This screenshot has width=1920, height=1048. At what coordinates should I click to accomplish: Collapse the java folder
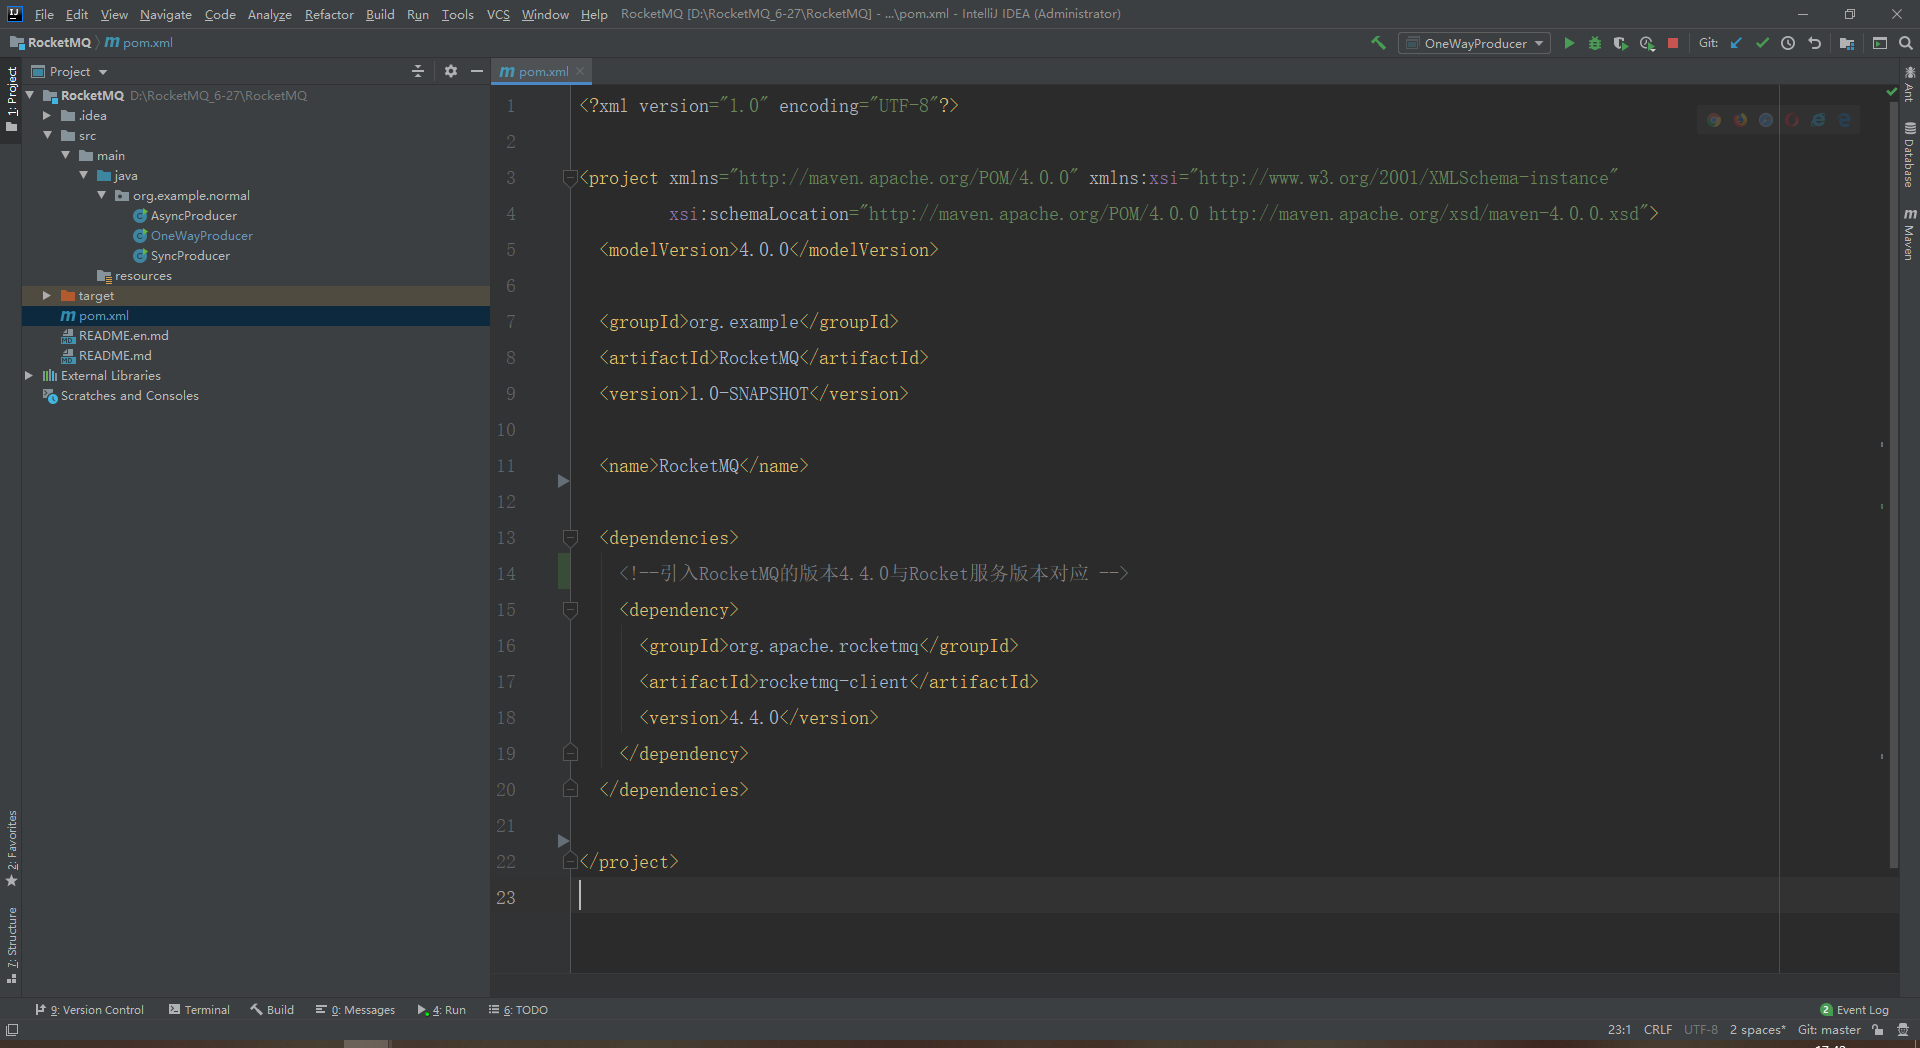83,175
